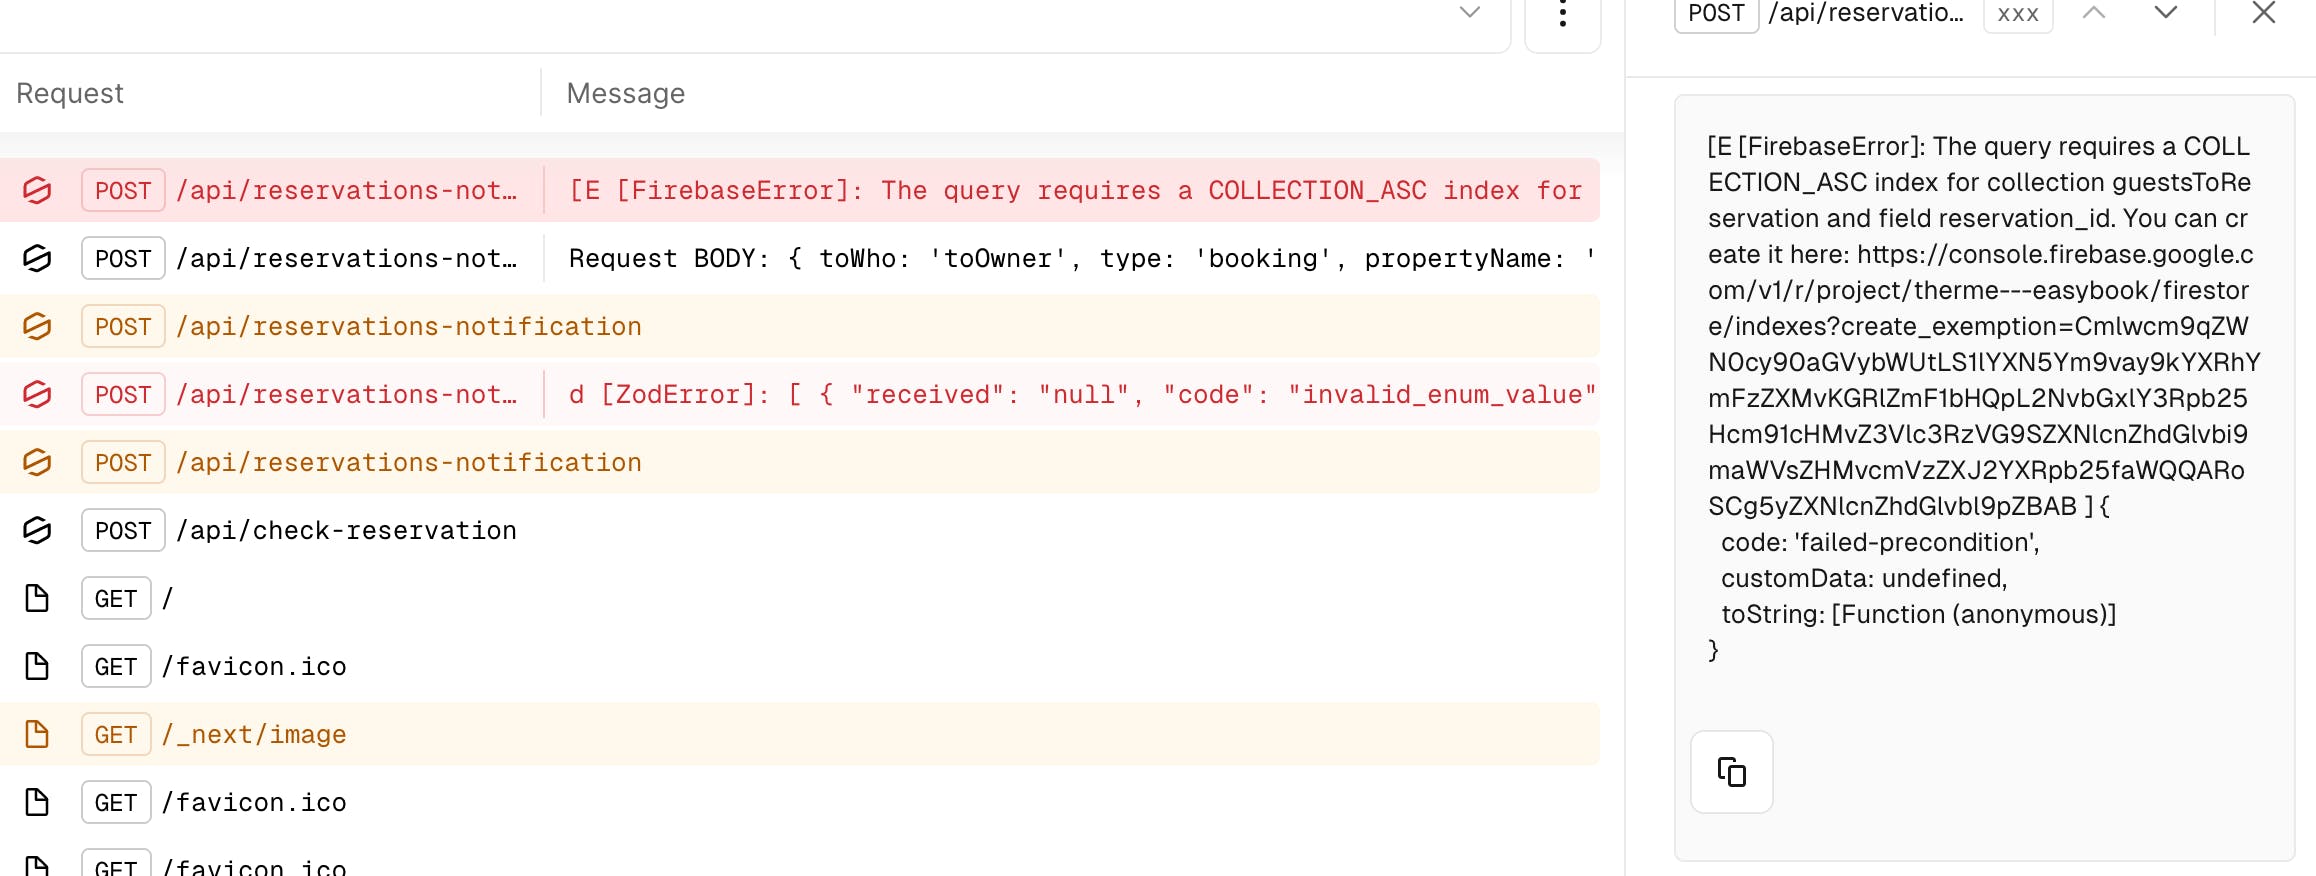Click the file icon on the GET / row
Viewport: 2316px width, 876px height.
coord(37,598)
